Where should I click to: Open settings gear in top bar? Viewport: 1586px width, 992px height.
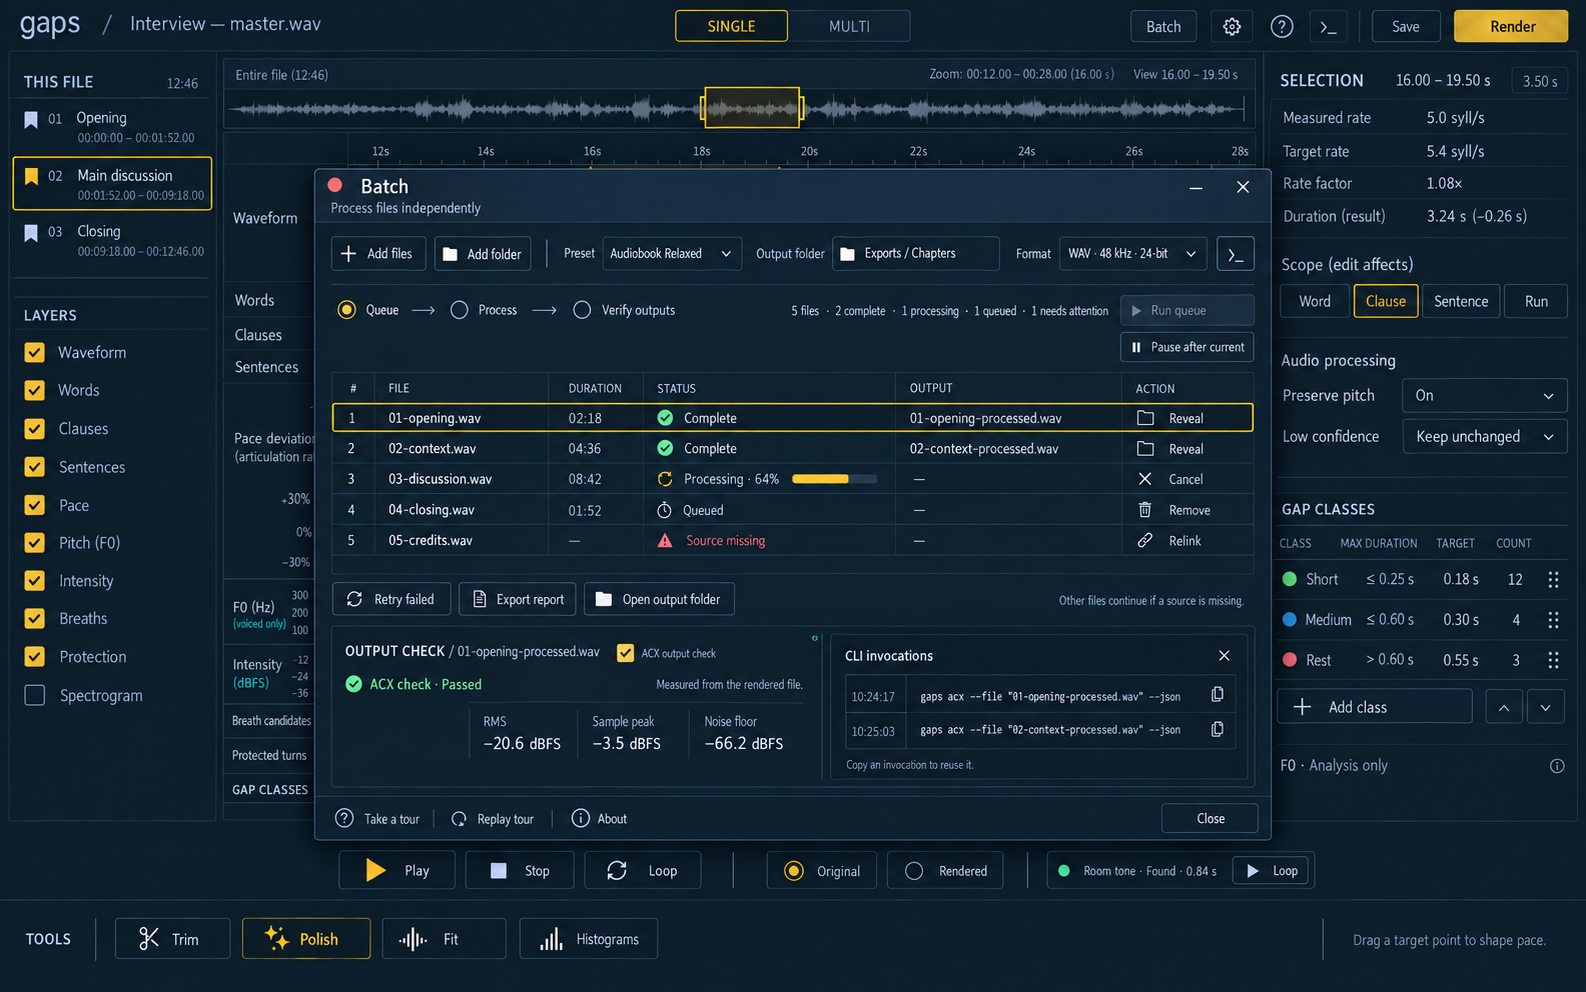(x=1232, y=27)
